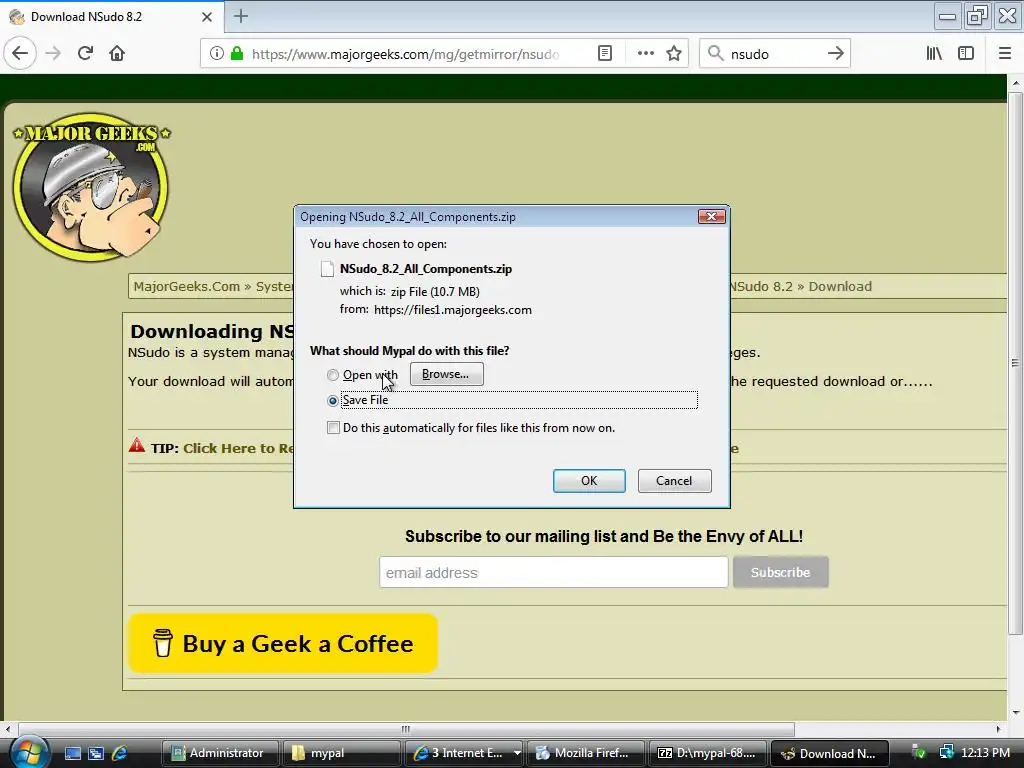The image size is (1024, 768).
Task: Select the Download NSudo 8.2 tab
Action: (111, 16)
